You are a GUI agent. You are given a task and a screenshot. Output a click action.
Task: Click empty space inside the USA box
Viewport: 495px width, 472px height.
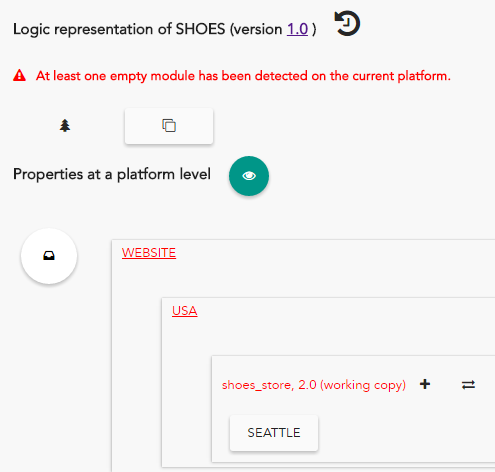[x=333, y=333]
